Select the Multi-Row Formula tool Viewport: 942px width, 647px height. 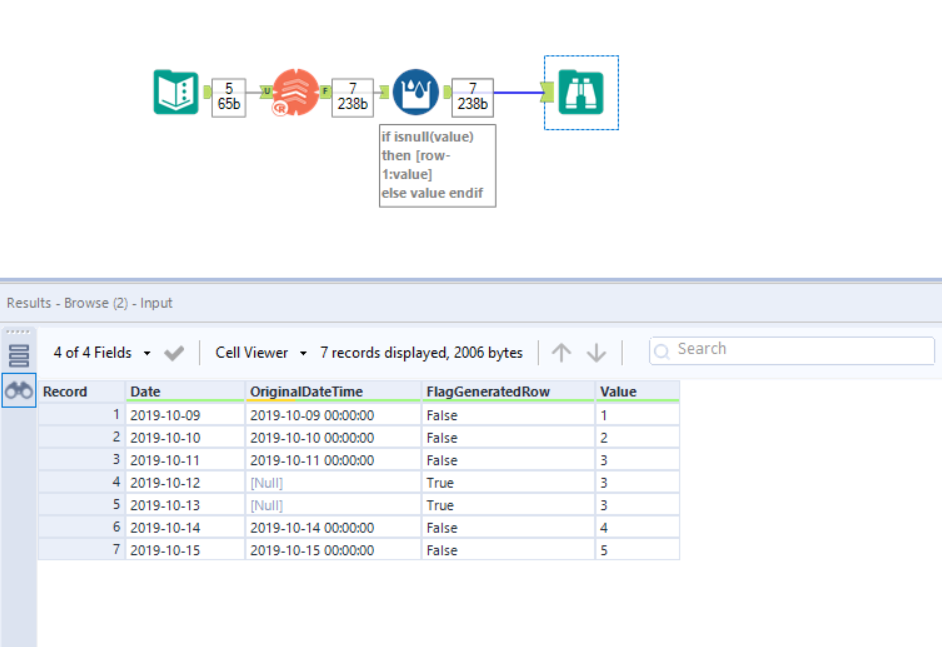click(416, 92)
